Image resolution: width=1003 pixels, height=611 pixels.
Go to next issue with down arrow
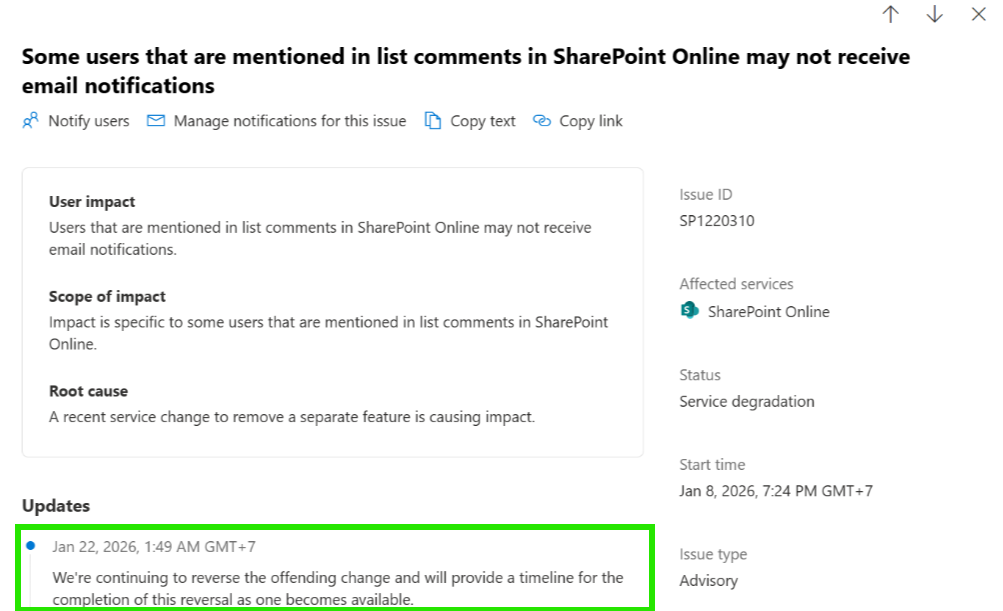(x=935, y=14)
